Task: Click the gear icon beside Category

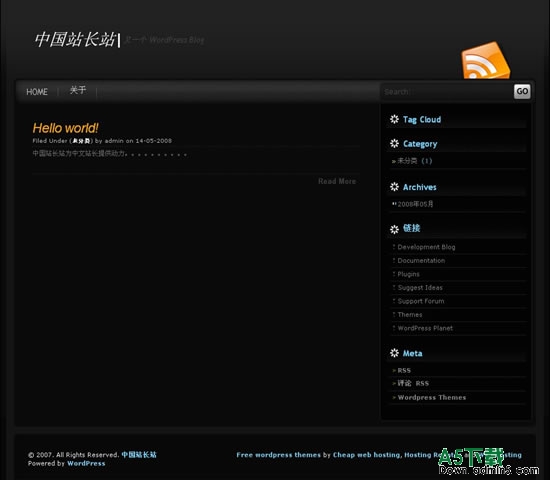Action: [394, 144]
